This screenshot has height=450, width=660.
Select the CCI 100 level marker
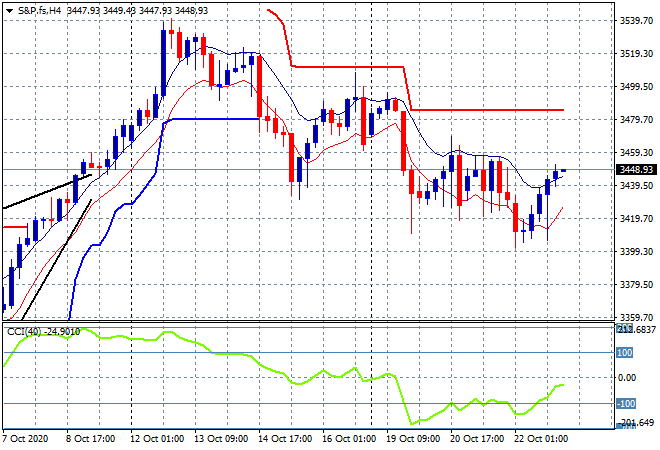tap(625, 353)
